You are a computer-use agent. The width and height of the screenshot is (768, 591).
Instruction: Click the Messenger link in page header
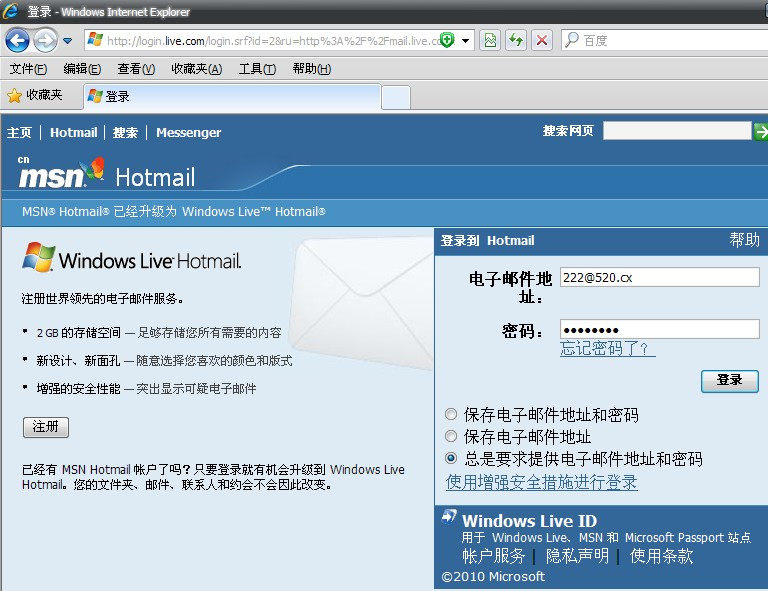pos(189,133)
